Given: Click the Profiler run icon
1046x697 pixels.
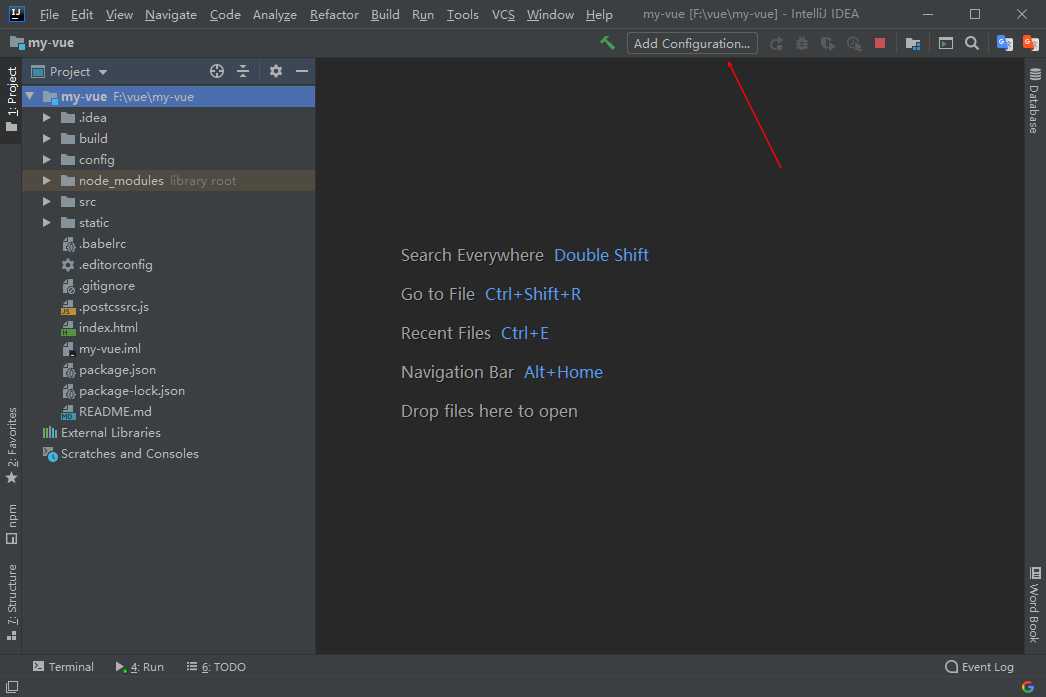Looking at the screenshot, I should 854,43.
